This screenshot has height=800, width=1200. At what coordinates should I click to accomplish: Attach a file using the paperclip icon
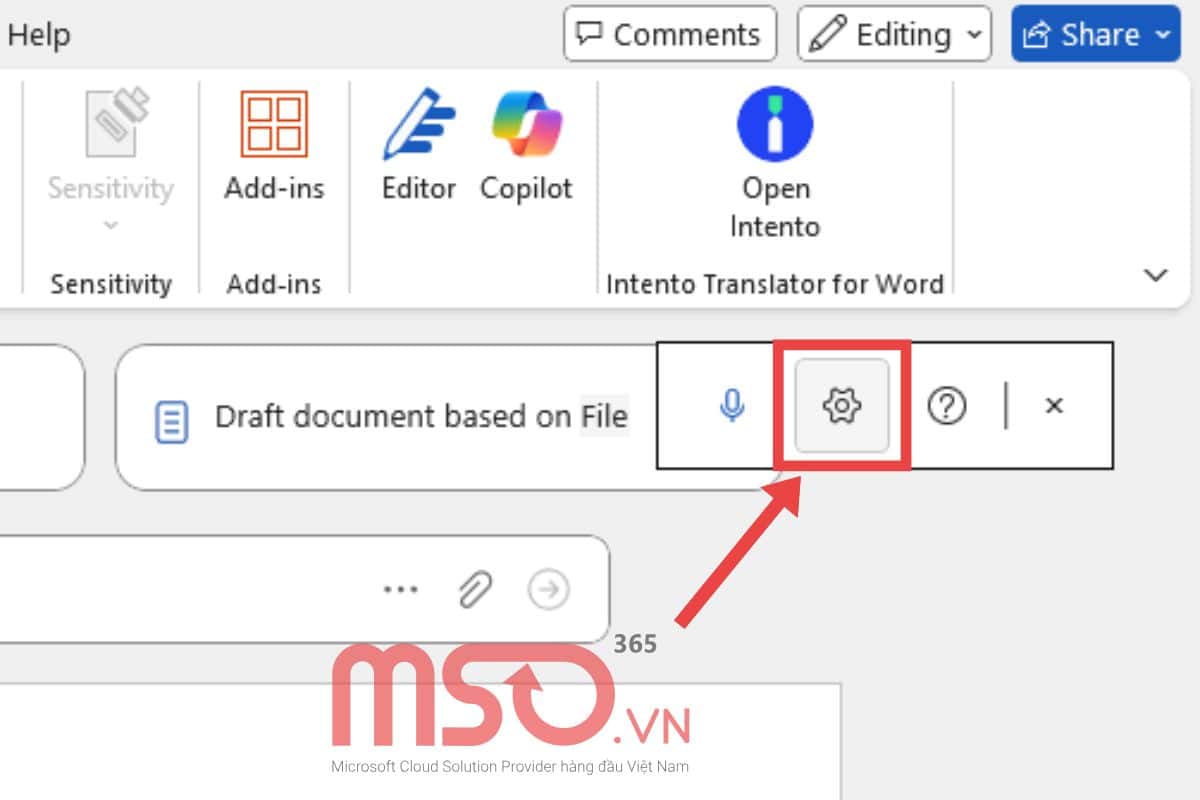(475, 590)
